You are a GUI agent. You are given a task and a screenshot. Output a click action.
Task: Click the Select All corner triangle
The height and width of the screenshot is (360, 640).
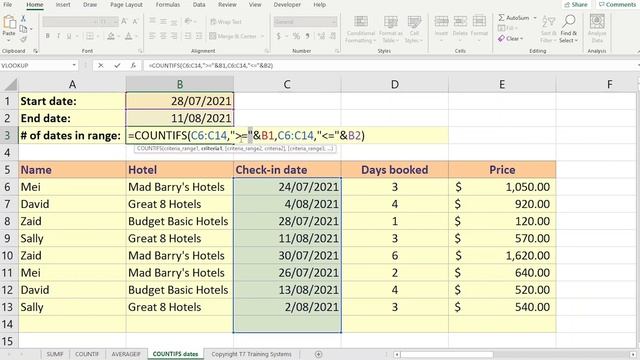coord(11,84)
